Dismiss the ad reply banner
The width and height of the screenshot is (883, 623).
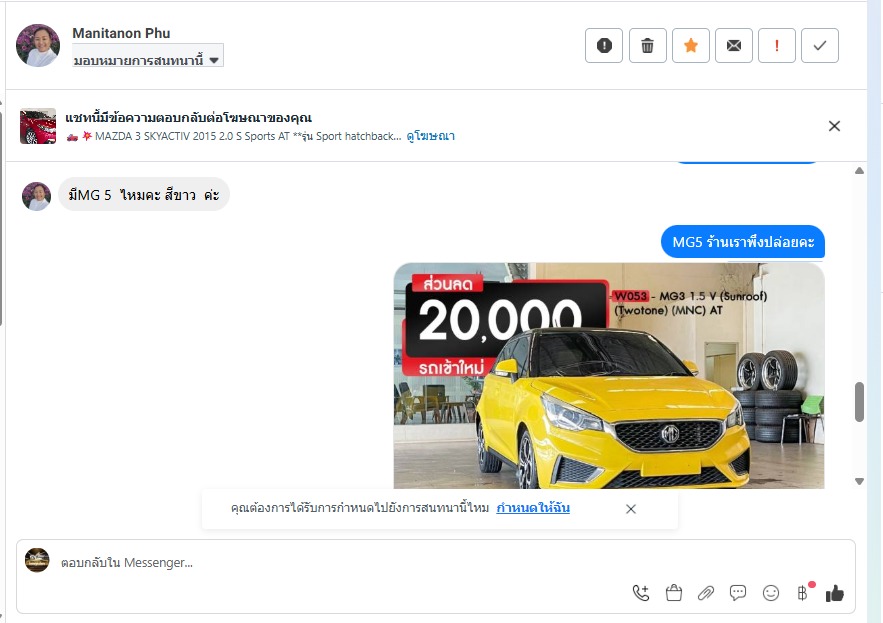point(835,126)
